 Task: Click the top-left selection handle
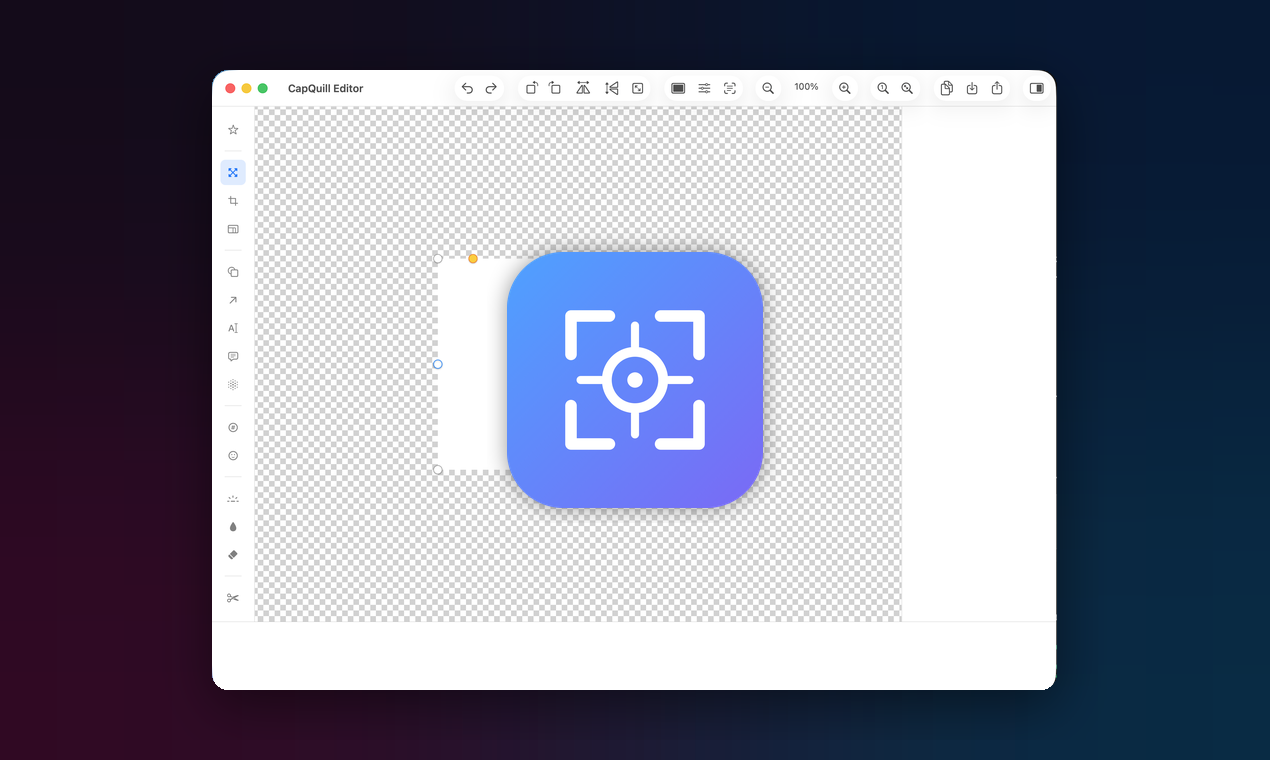438,259
